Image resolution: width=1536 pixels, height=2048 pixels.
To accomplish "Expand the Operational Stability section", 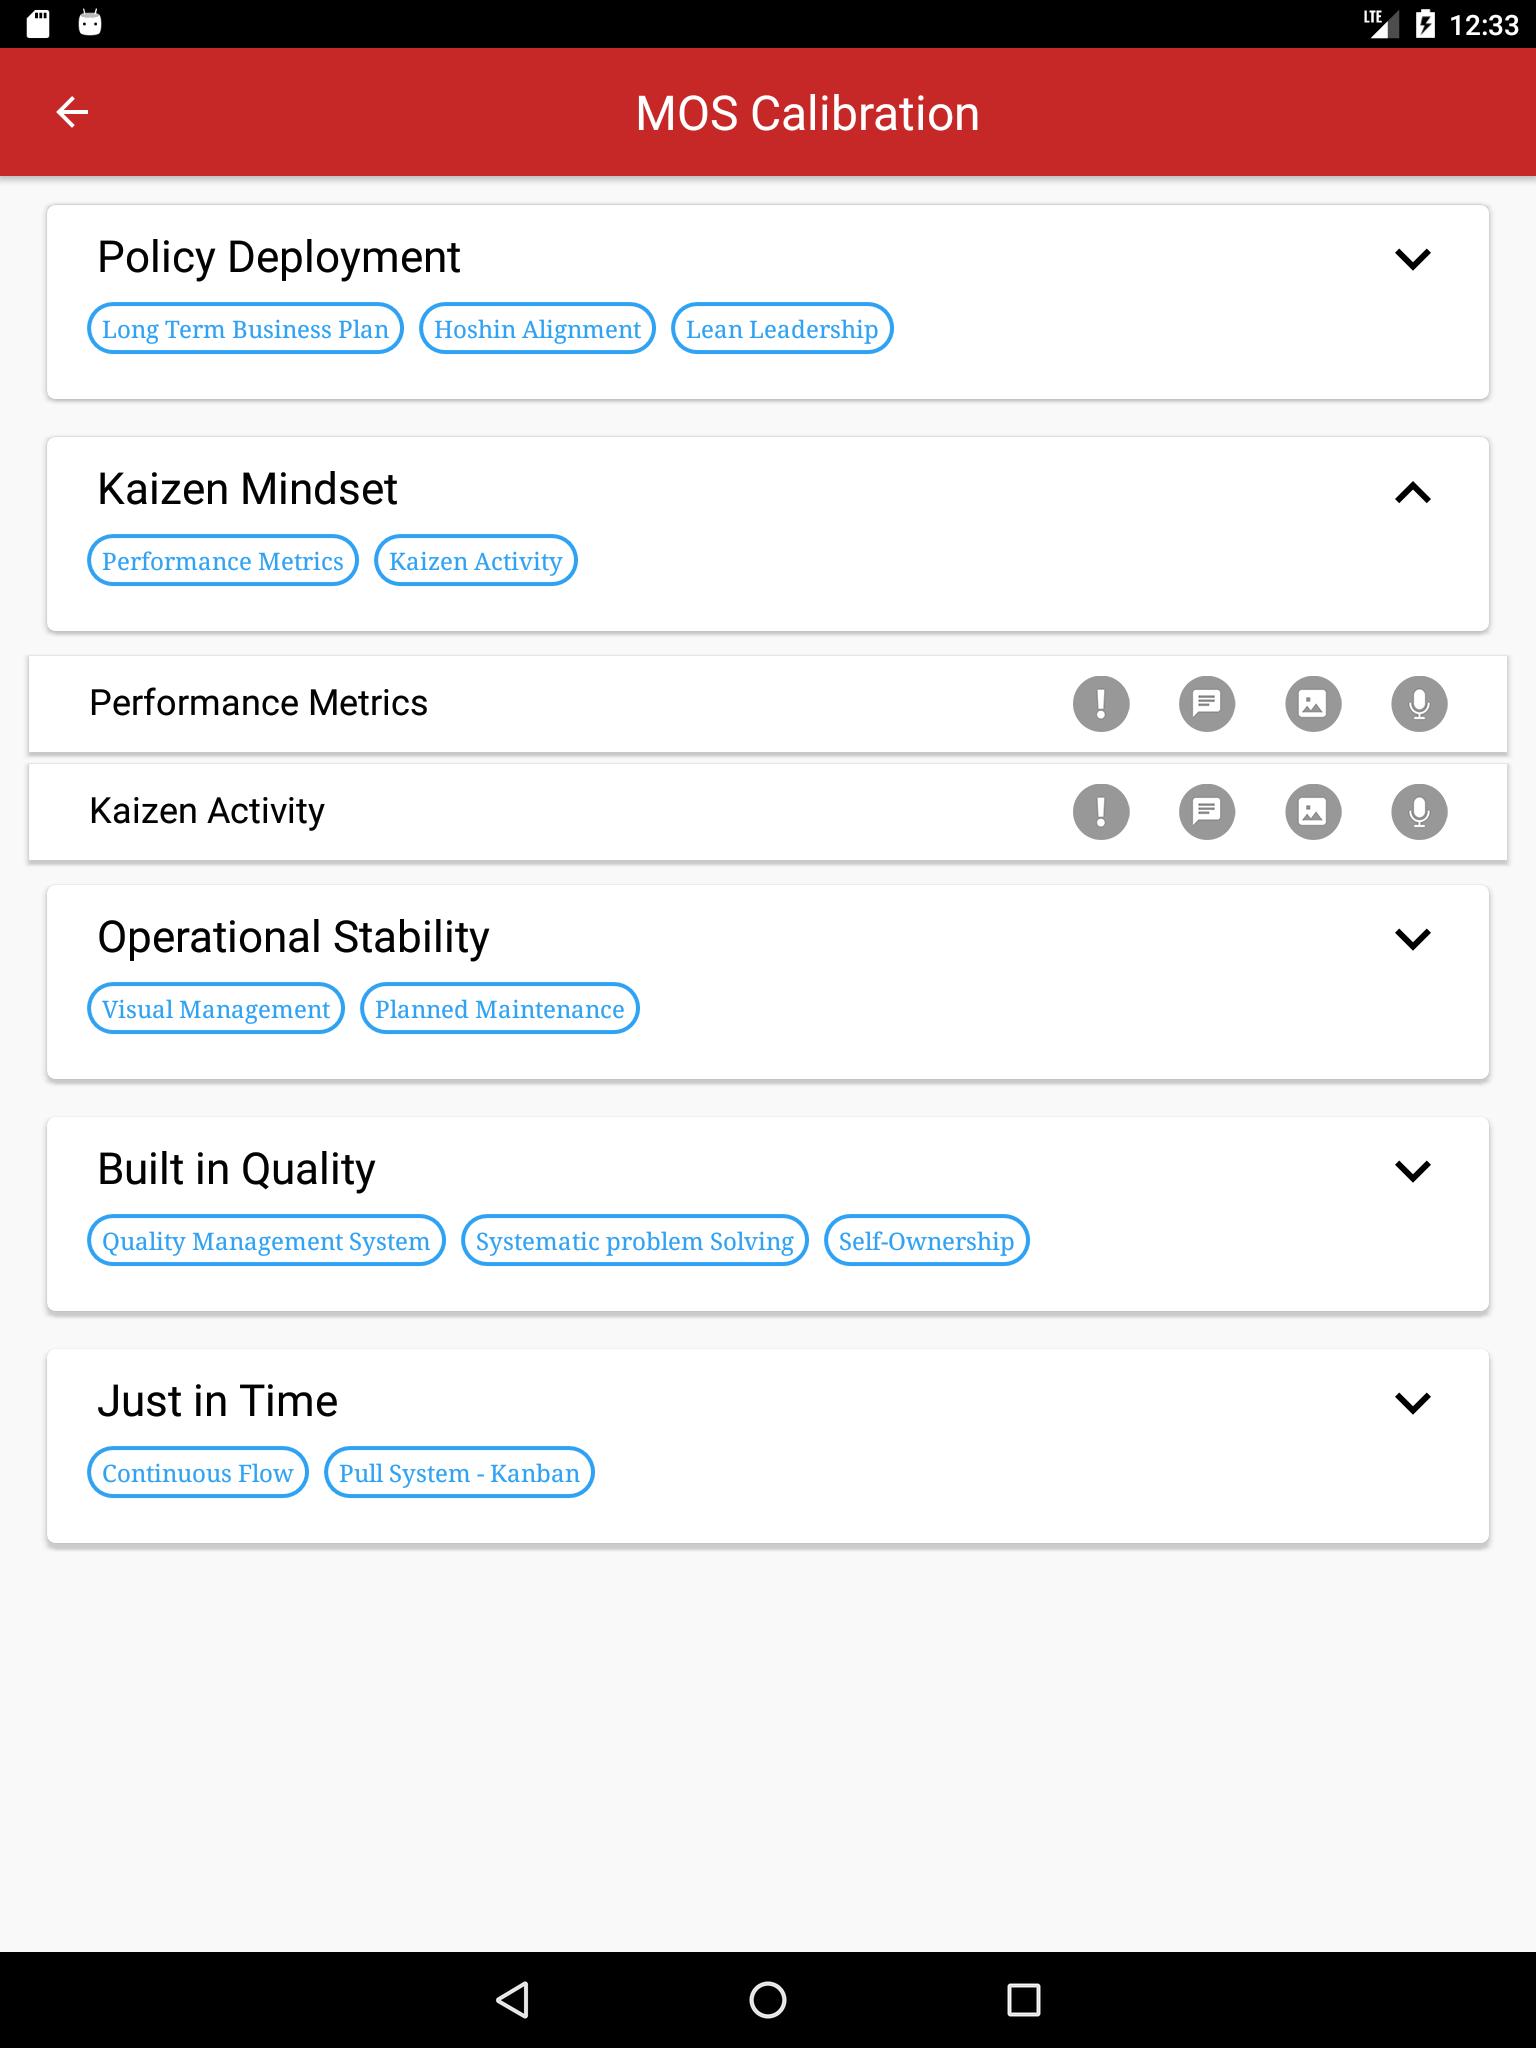I will (1412, 939).
